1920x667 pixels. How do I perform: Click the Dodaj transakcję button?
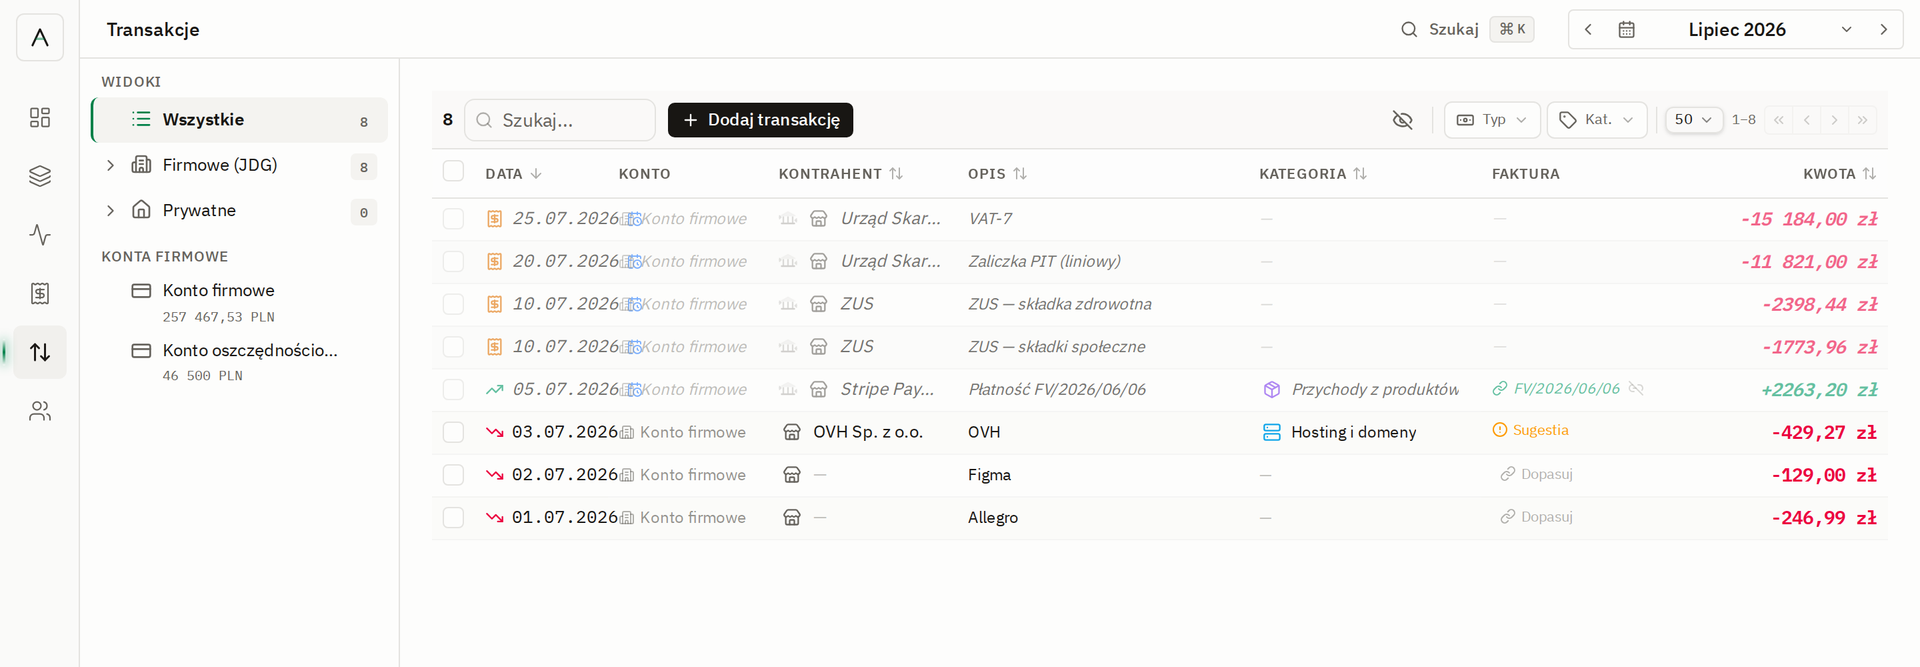pos(760,120)
